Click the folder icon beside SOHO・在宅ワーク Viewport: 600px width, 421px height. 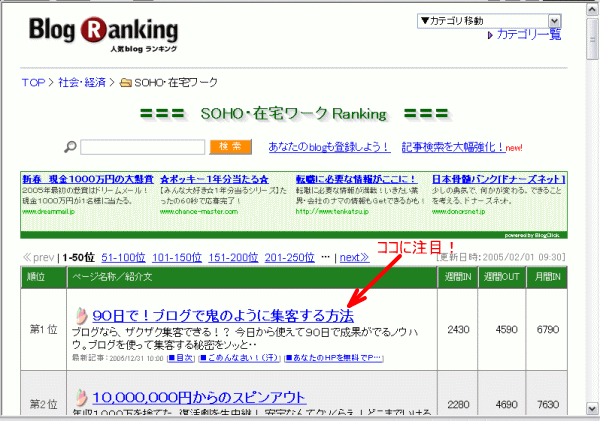tap(126, 82)
